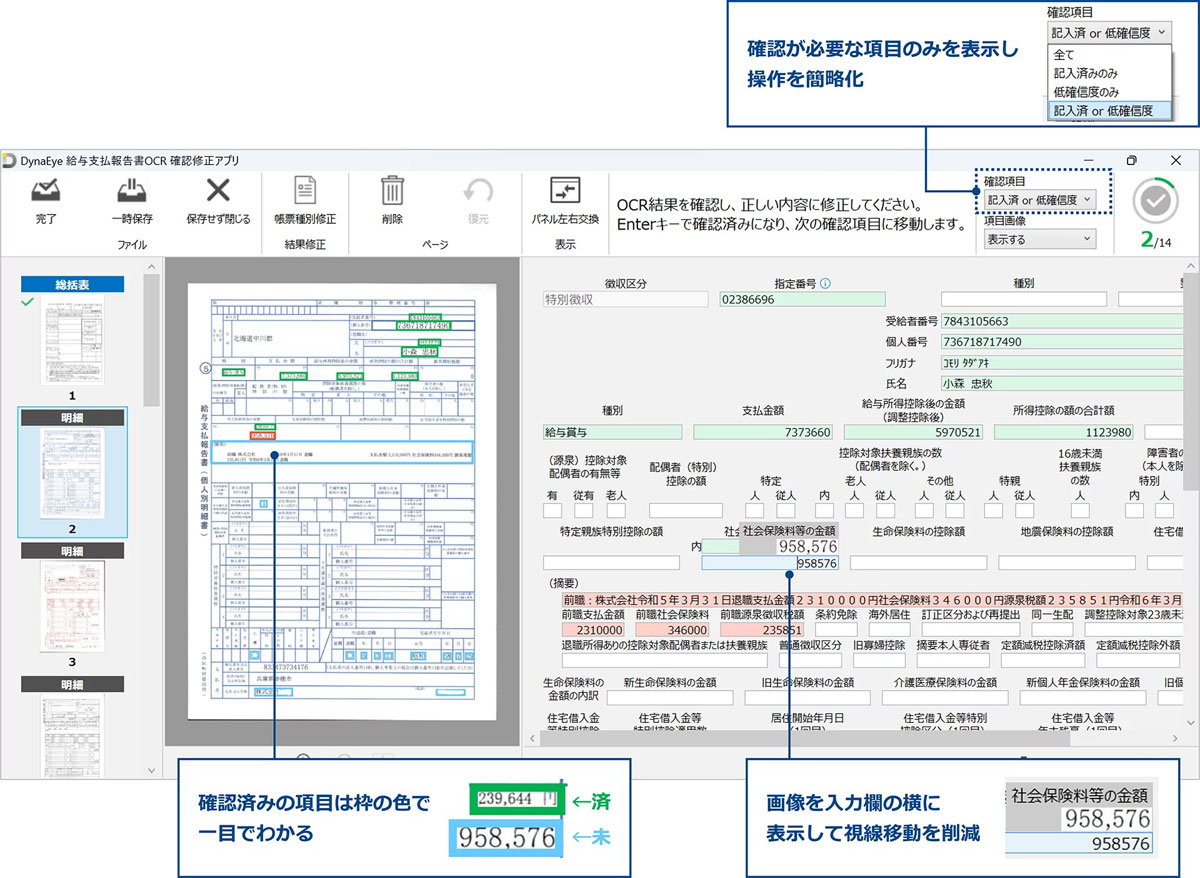This screenshot has width=1200, height=878.
Task: Click the 新個人年金保険料の金額 field
Action: [1083, 698]
